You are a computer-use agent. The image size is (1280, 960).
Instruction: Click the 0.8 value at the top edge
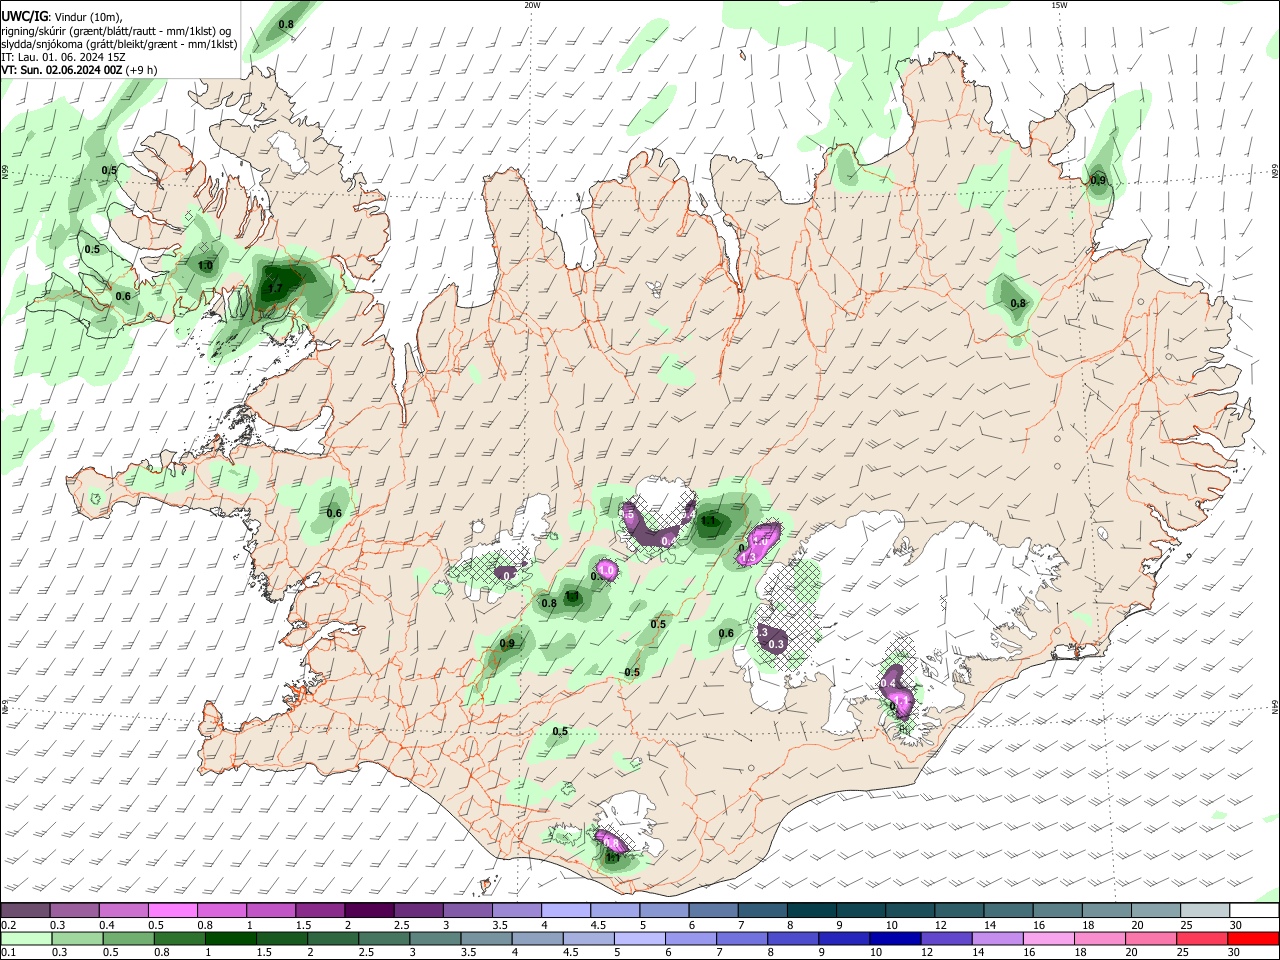[x=286, y=24]
